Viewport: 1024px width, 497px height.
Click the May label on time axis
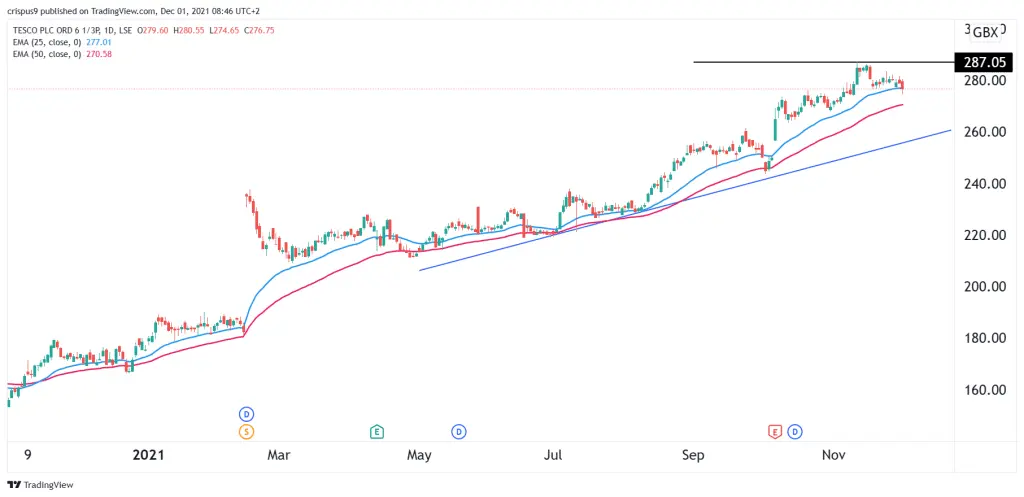point(419,455)
